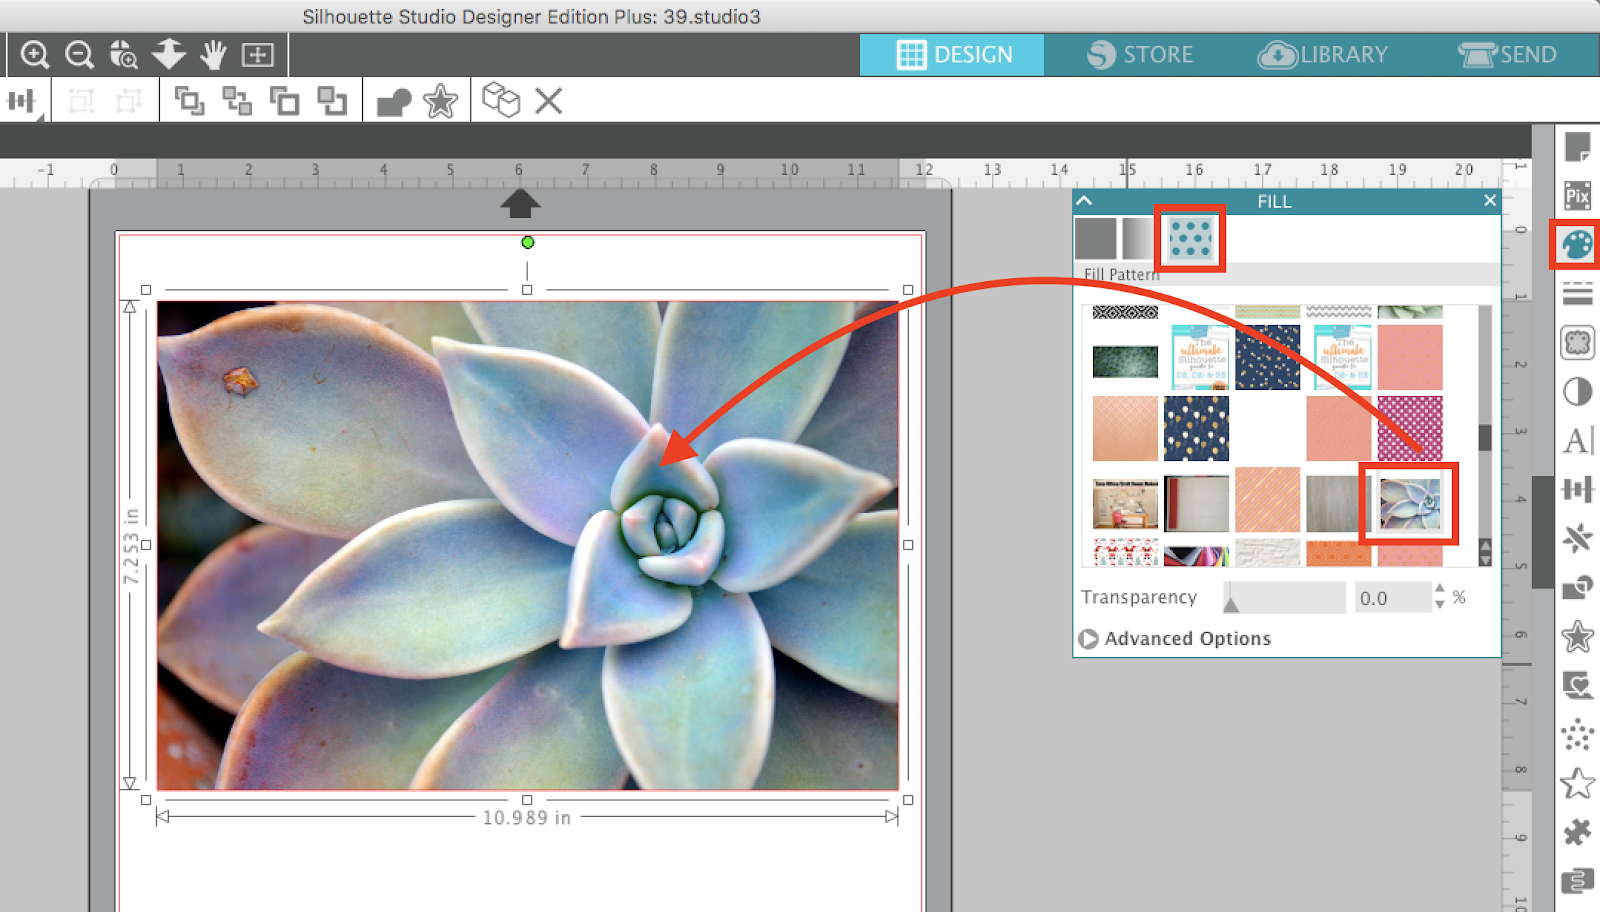Select the Fill Pattern polka dot option
The image size is (1600, 912).
coord(1190,239)
